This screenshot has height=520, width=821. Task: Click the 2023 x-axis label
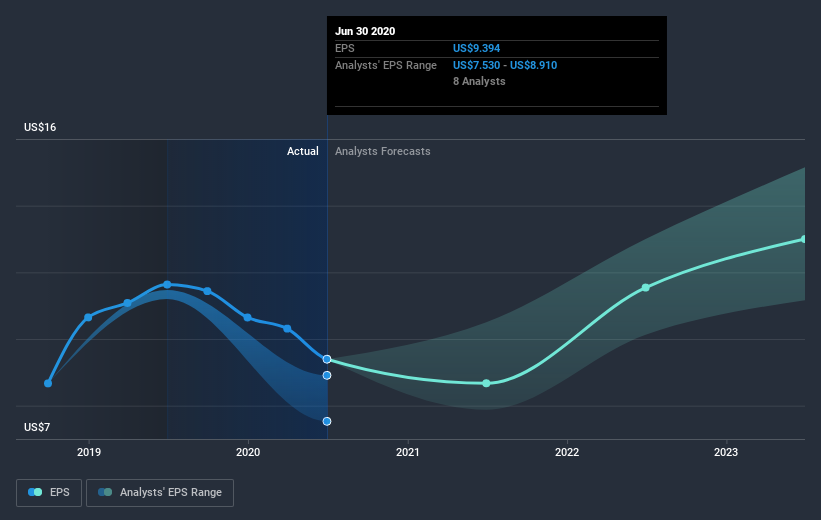(x=726, y=452)
